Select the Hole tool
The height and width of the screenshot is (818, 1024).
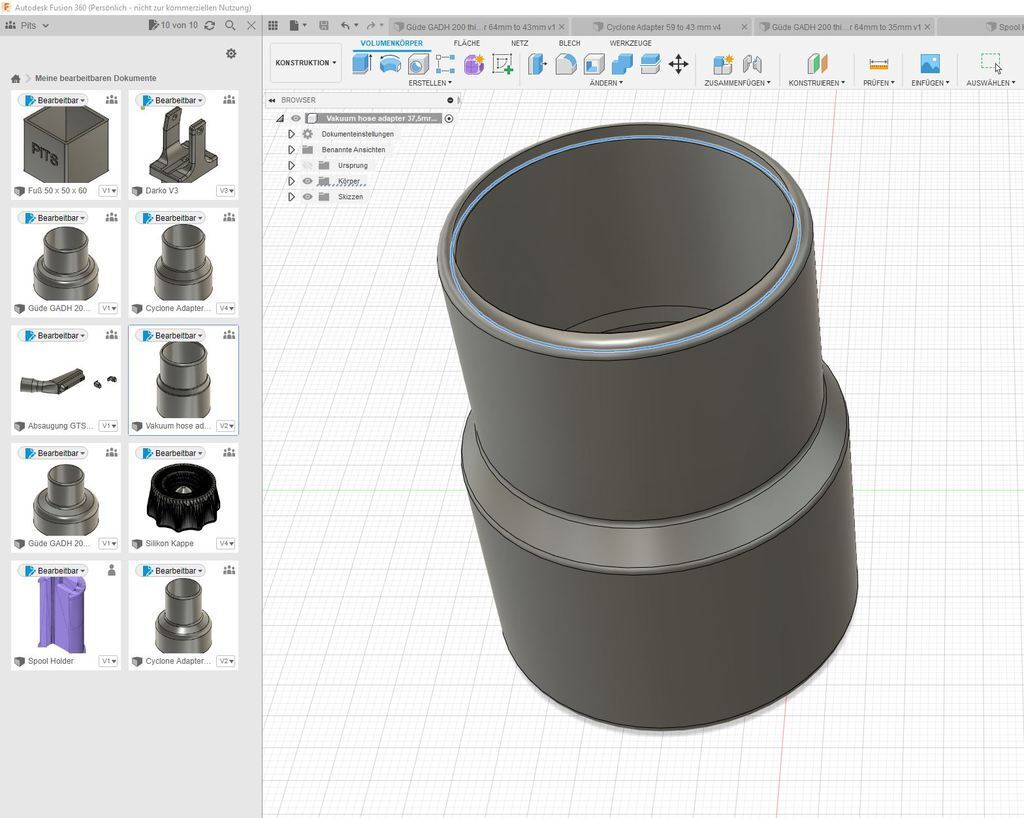416,63
